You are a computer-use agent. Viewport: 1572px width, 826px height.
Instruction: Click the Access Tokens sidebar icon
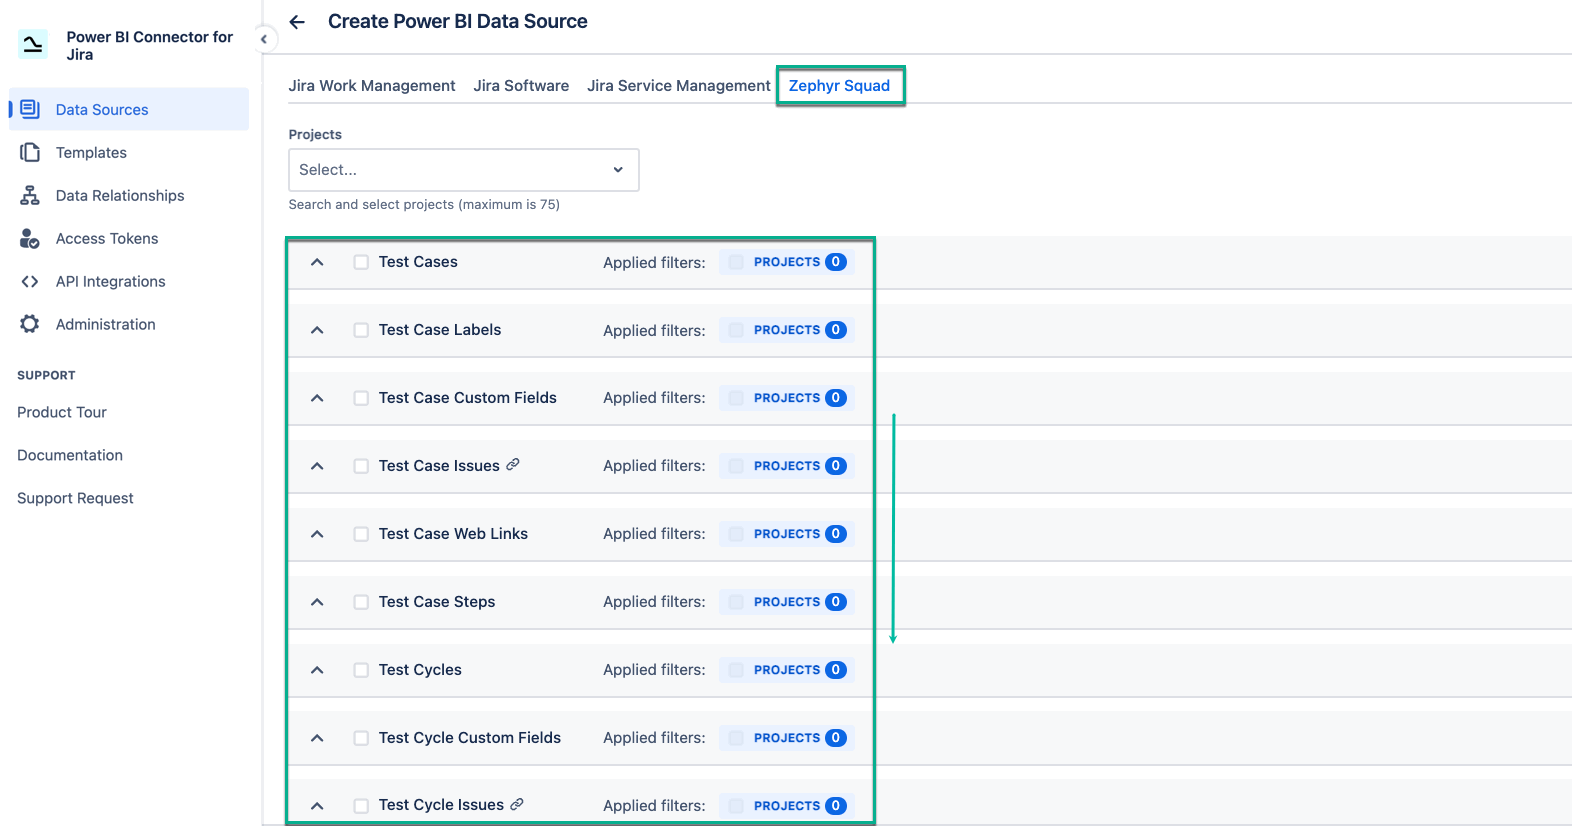[30, 238]
